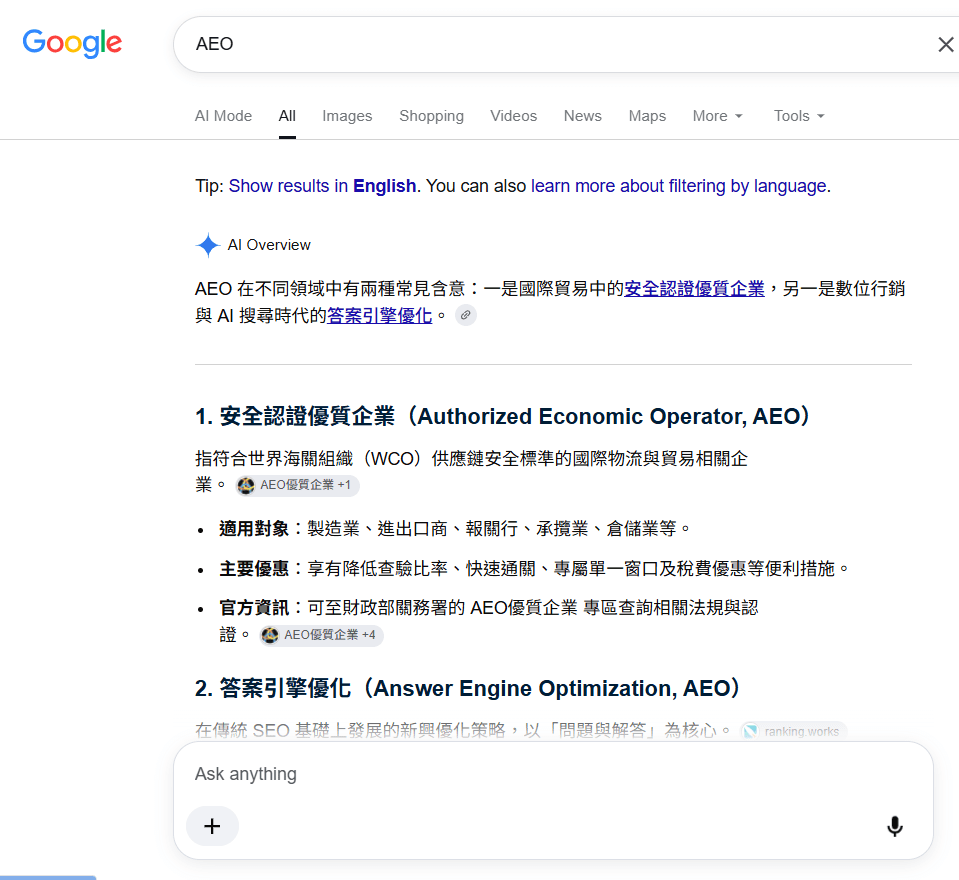Click heading 1. 安全認證優質企業 Authorized Economic Operator

coord(502,416)
